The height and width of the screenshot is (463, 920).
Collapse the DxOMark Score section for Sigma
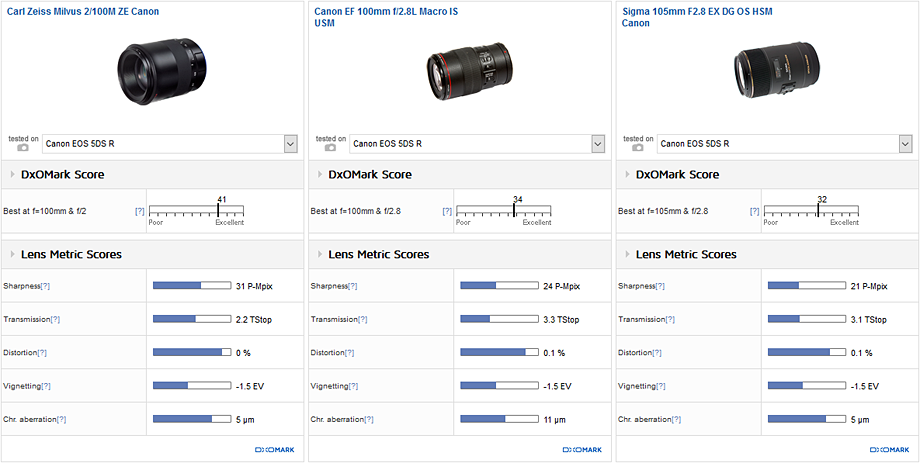627,174
